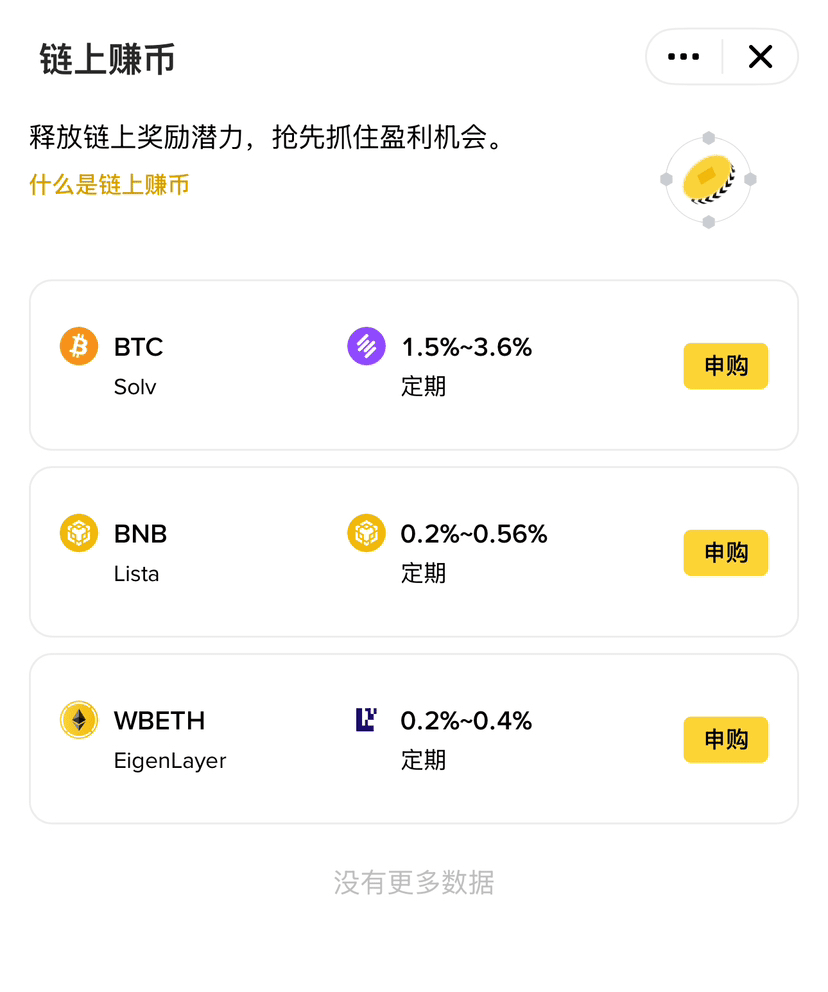Tap the Bitcoin coin icon
Viewport: 828px width, 992px height.
point(79,346)
